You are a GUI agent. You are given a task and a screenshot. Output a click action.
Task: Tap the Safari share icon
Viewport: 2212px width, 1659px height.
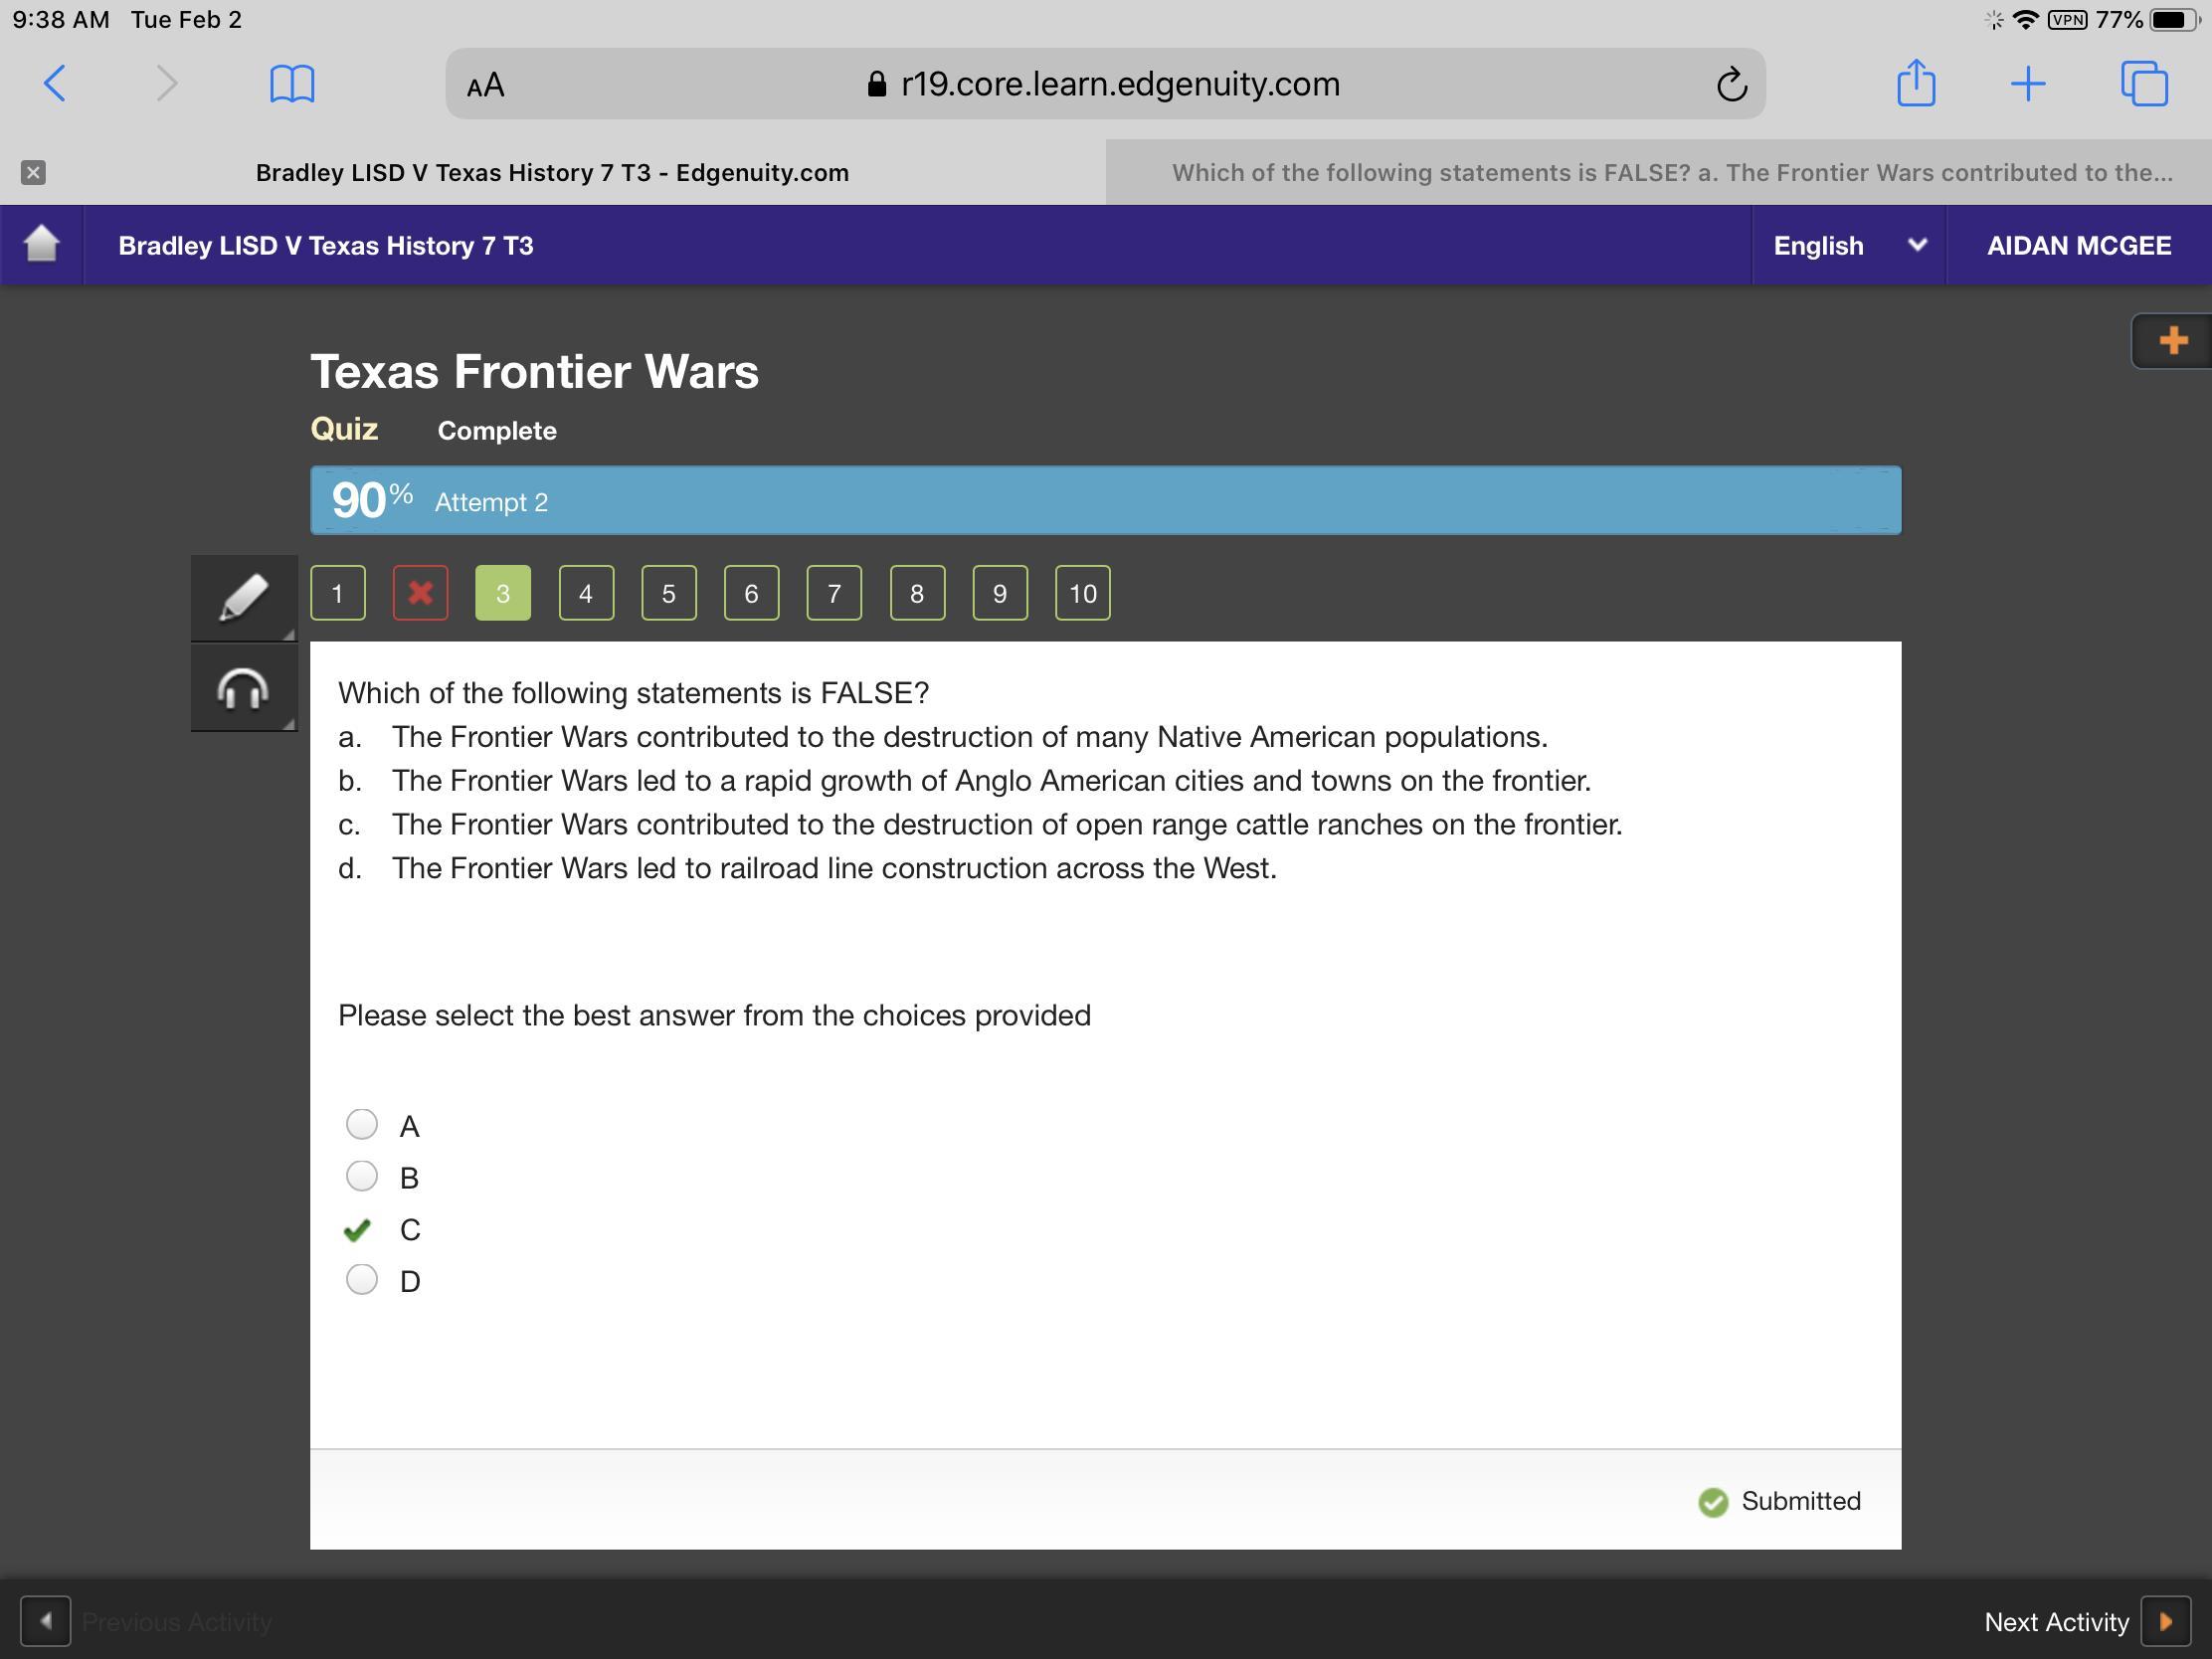click(x=1915, y=83)
